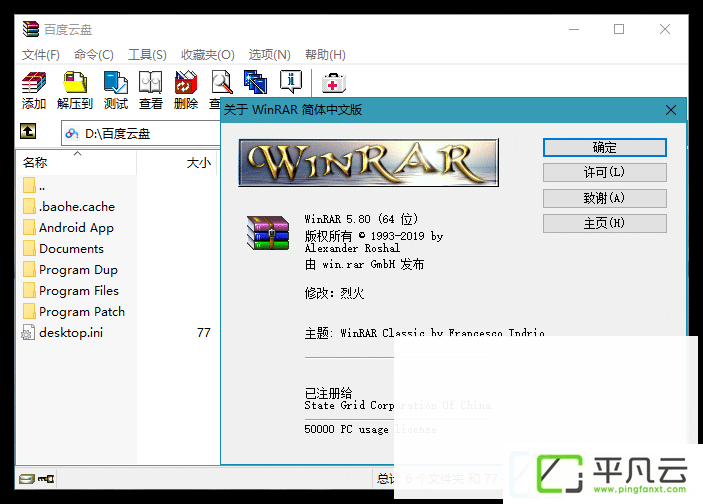Image resolution: width=703 pixels, height=504 pixels.
Task: Select the Documents folder icon
Action: click(29, 249)
